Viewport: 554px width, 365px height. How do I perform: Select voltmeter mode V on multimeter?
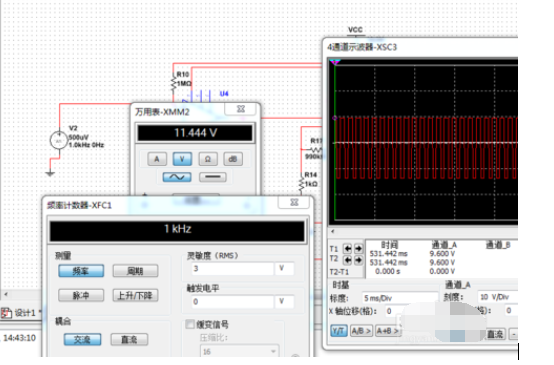tap(182, 159)
